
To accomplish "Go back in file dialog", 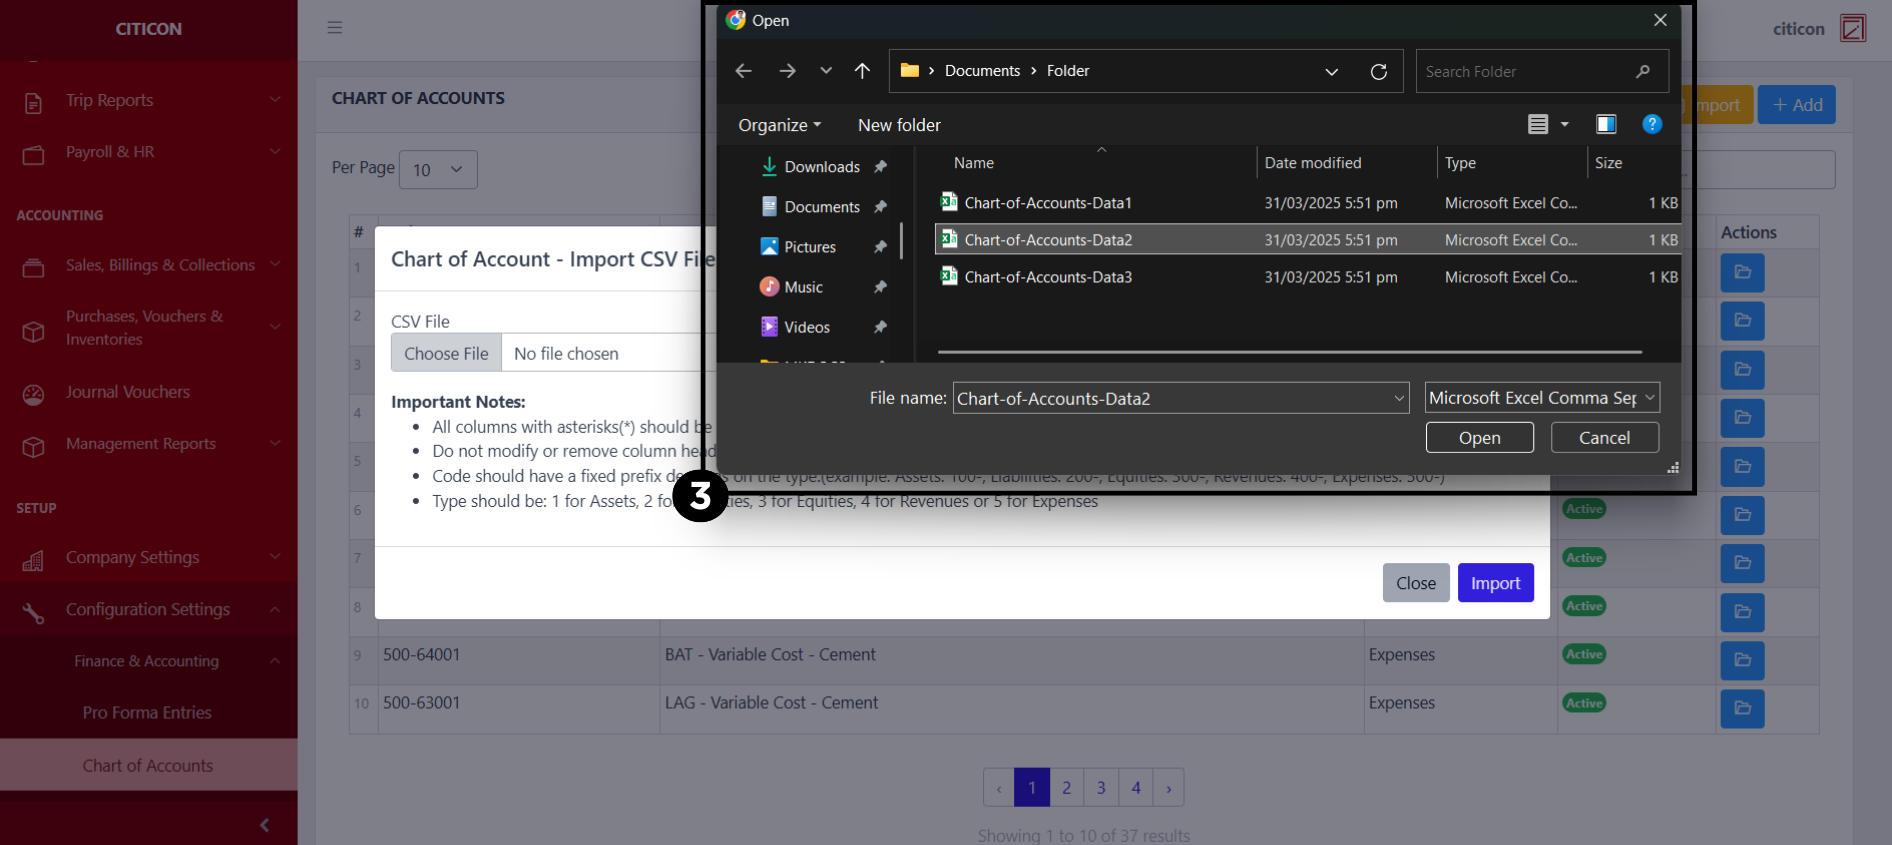I will tap(743, 71).
